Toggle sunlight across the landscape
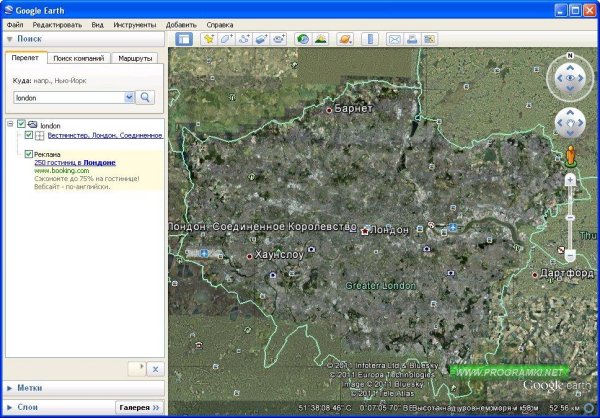The width and height of the screenshot is (600, 418). (321, 39)
